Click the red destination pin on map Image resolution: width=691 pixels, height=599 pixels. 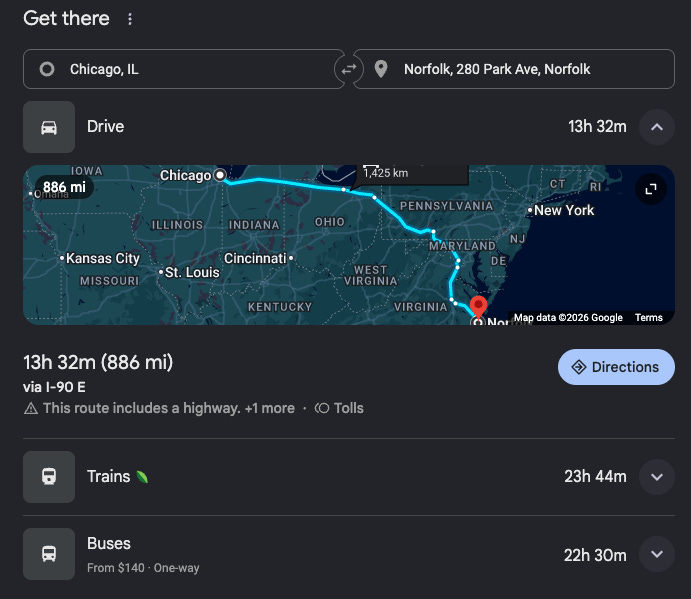pyautogui.click(x=478, y=307)
